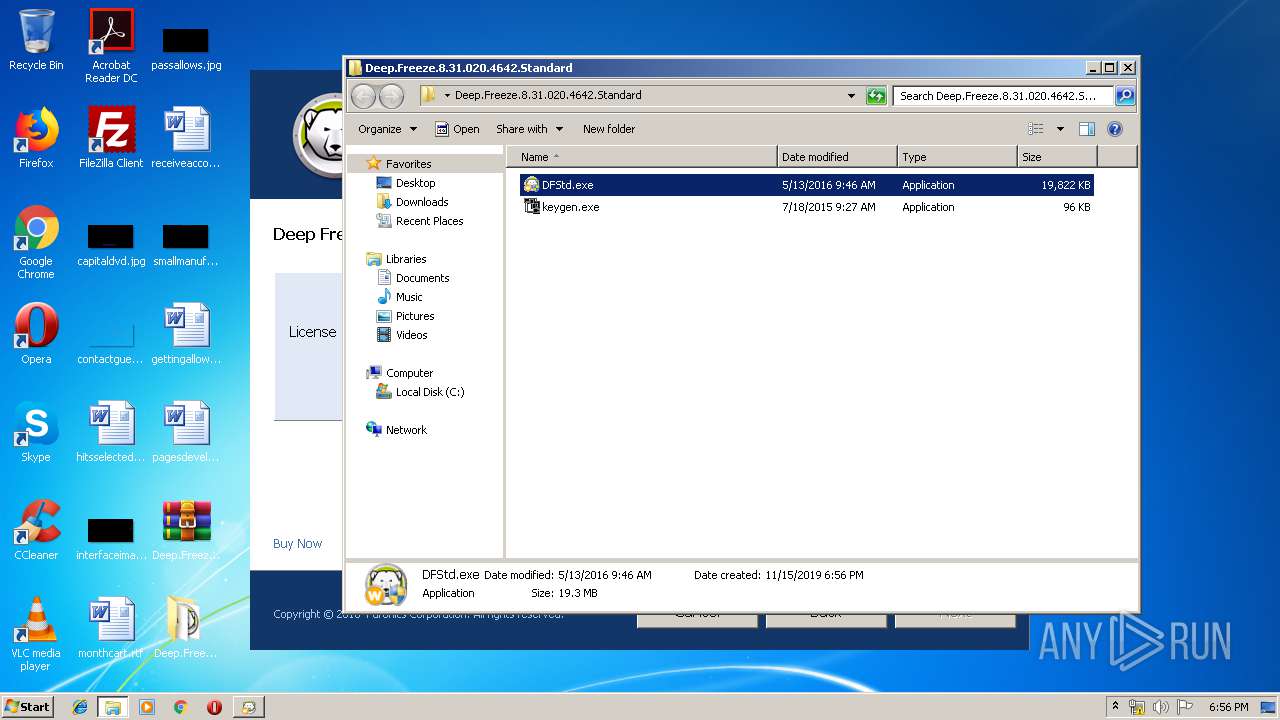Open the smallmanuf desktop image file
1280x720 pixels.
pyautogui.click(x=186, y=245)
